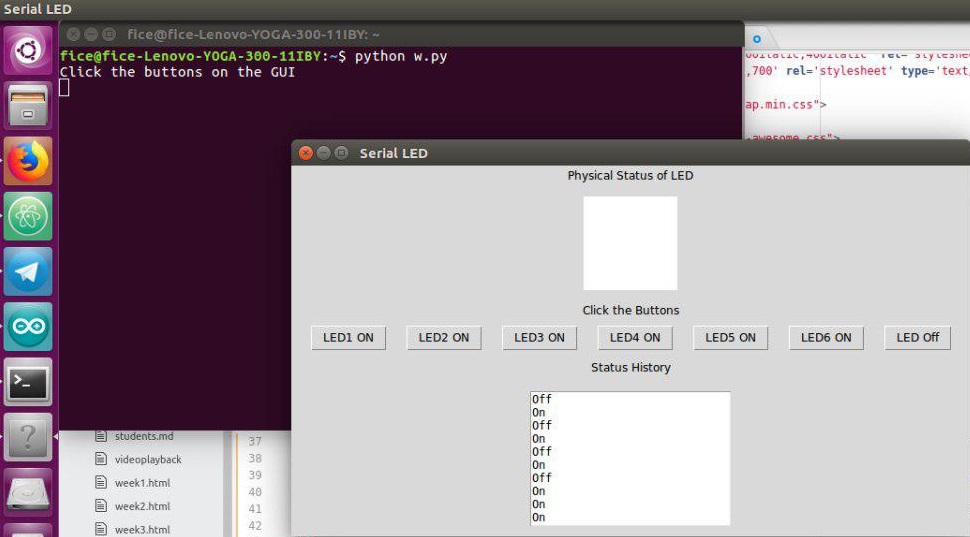Select first 'Off' entry in Status History
The width and height of the screenshot is (970, 537).
click(542, 399)
